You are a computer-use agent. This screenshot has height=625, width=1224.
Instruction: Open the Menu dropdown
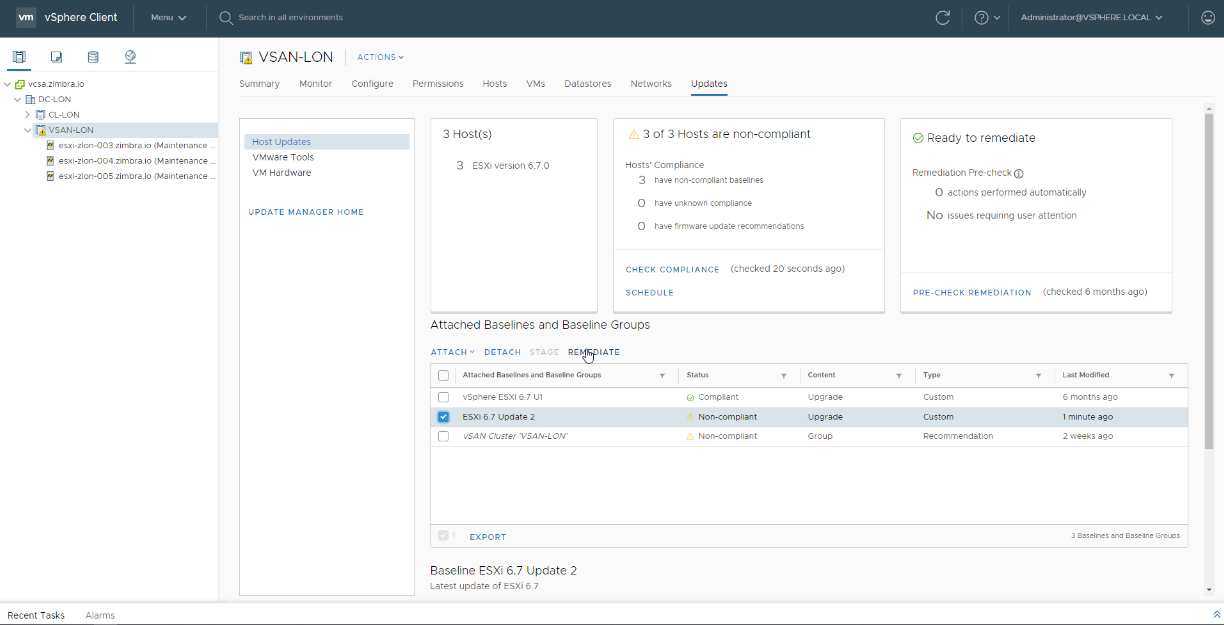(168, 17)
